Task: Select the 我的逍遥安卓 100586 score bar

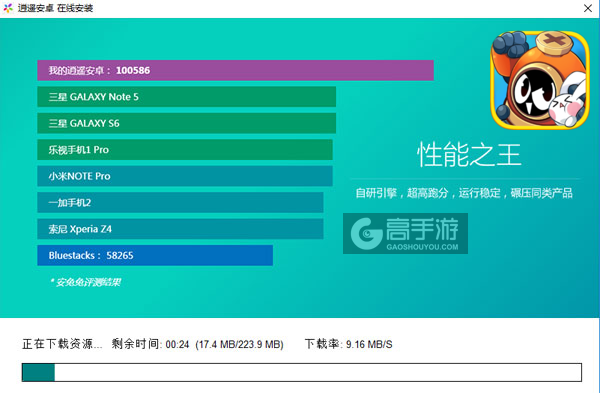Action: coord(235,70)
